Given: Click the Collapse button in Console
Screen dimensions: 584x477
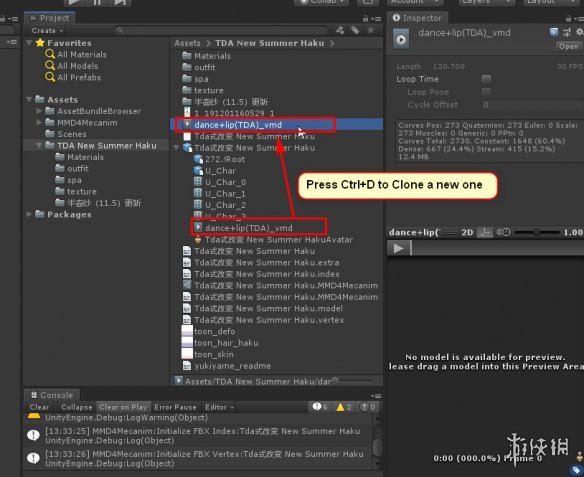Looking at the screenshot, I should click(76, 407).
